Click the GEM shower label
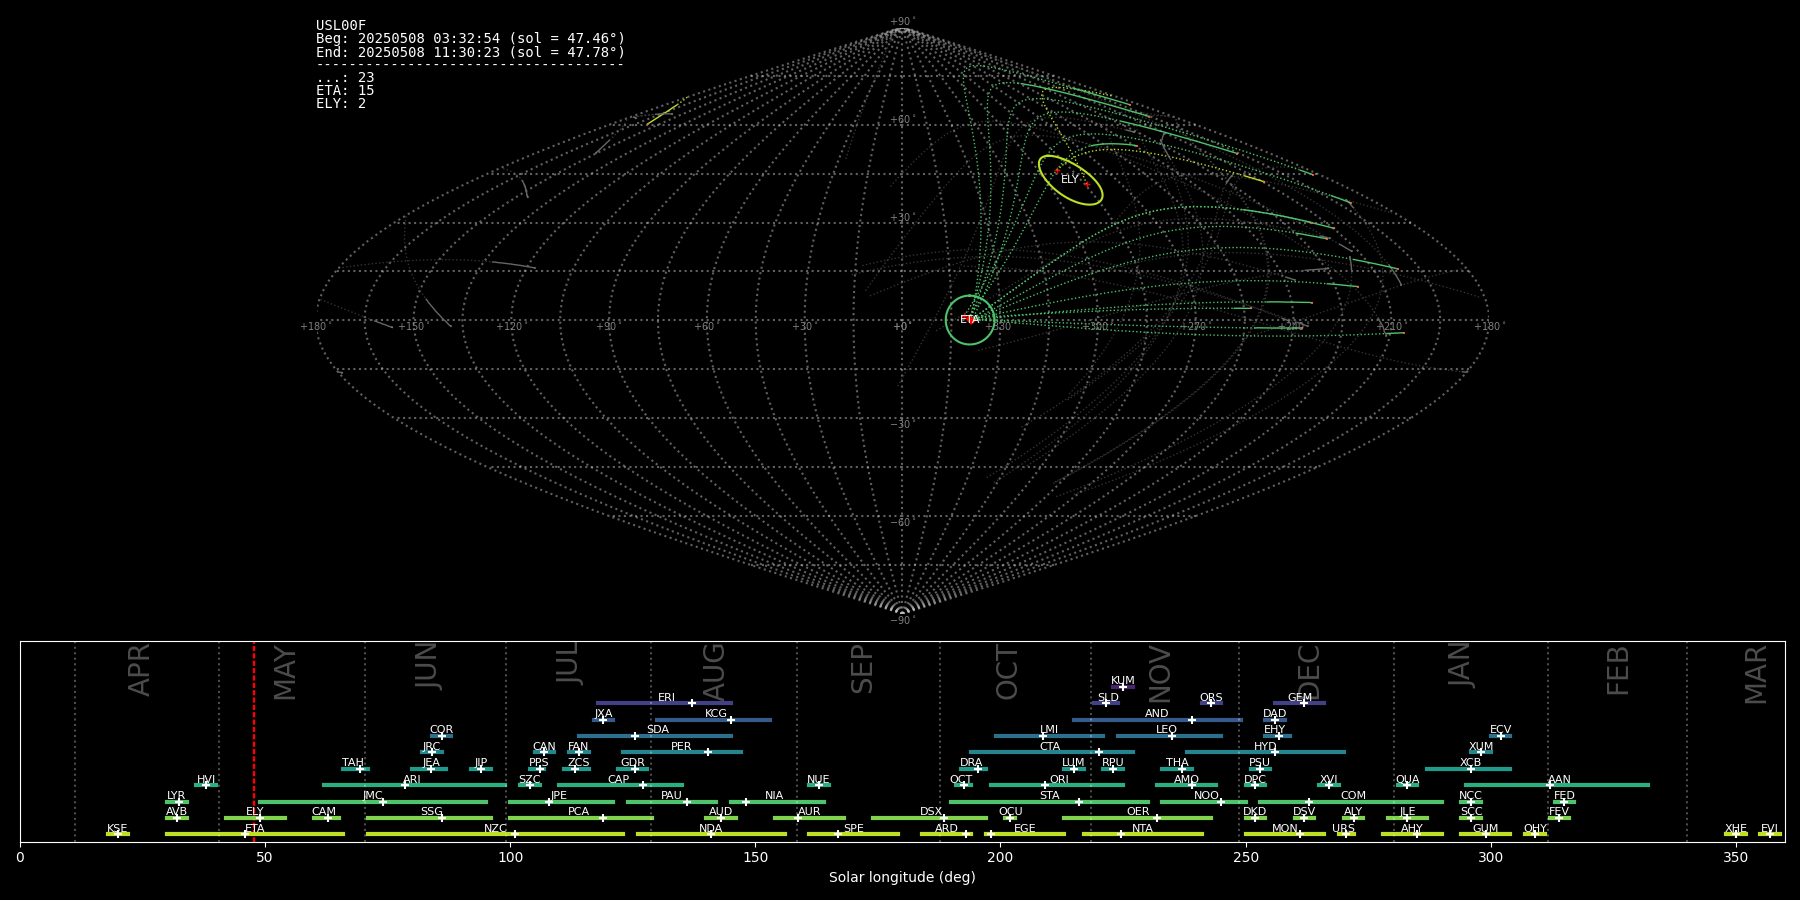The width and height of the screenshot is (1800, 900). [1299, 697]
